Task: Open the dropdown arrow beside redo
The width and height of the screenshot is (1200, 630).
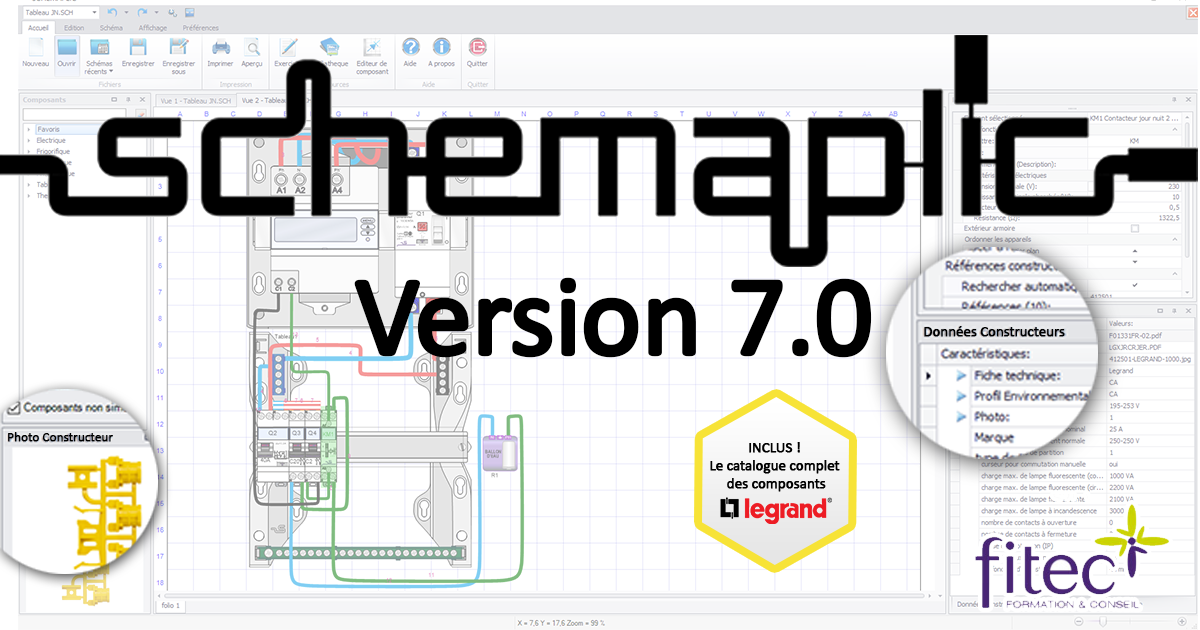Action: (154, 12)
